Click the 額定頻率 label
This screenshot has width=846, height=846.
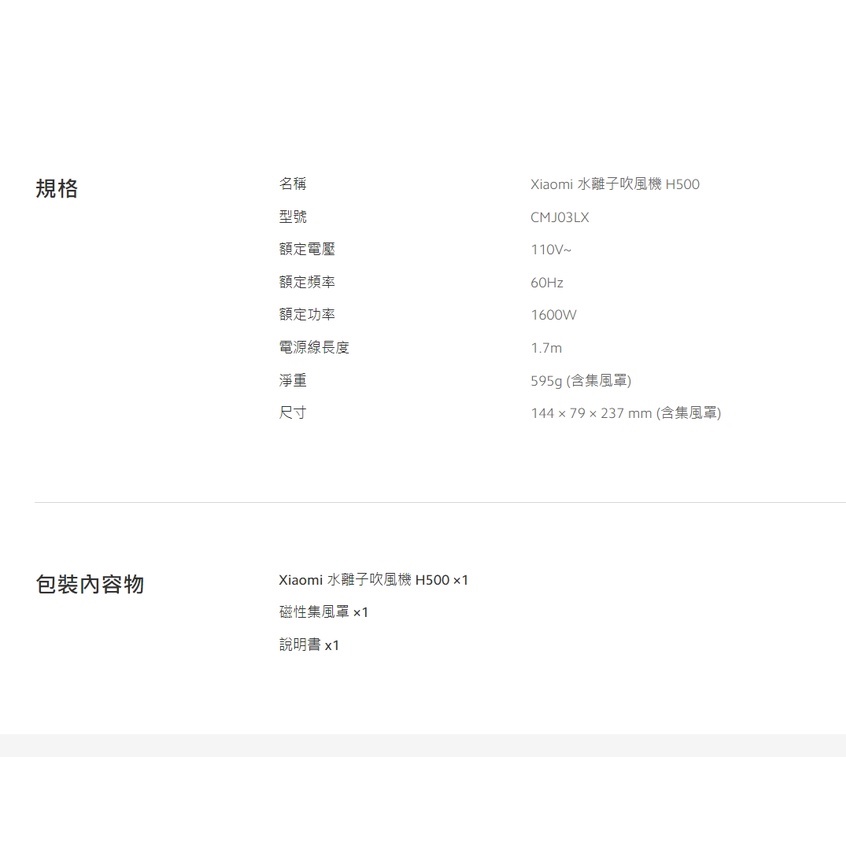click(307, 282)
